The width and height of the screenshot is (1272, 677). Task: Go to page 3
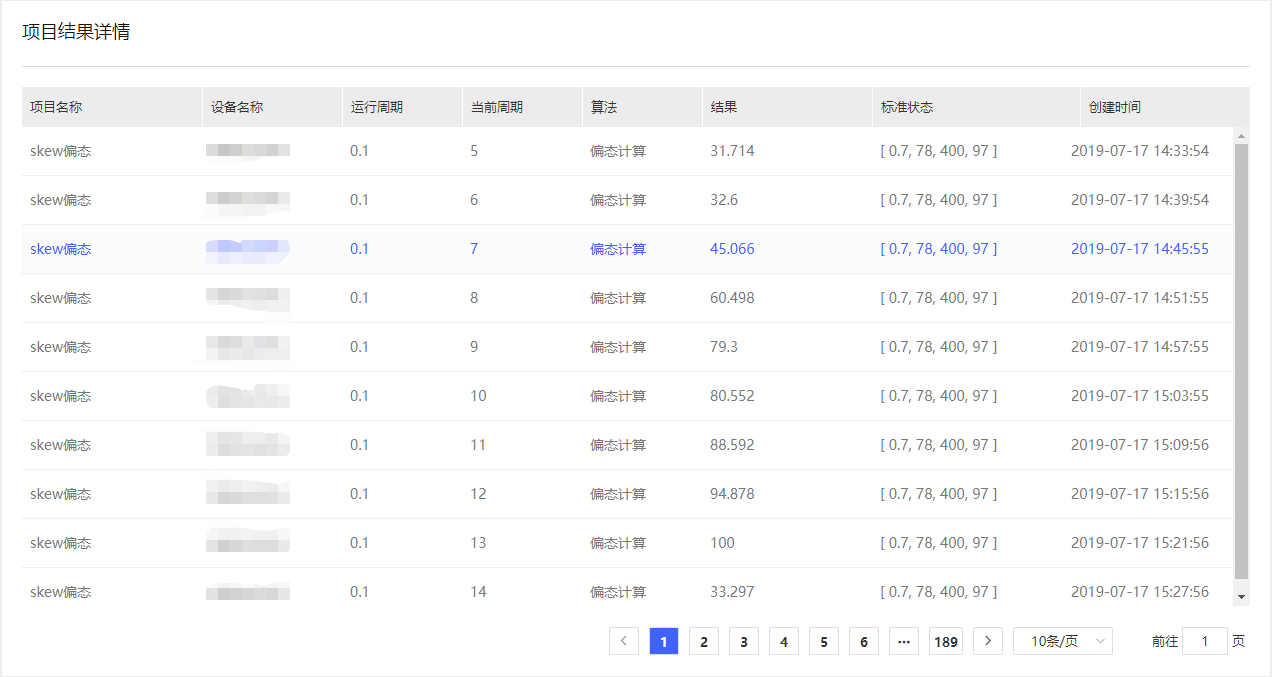click(x=744, y=641)
